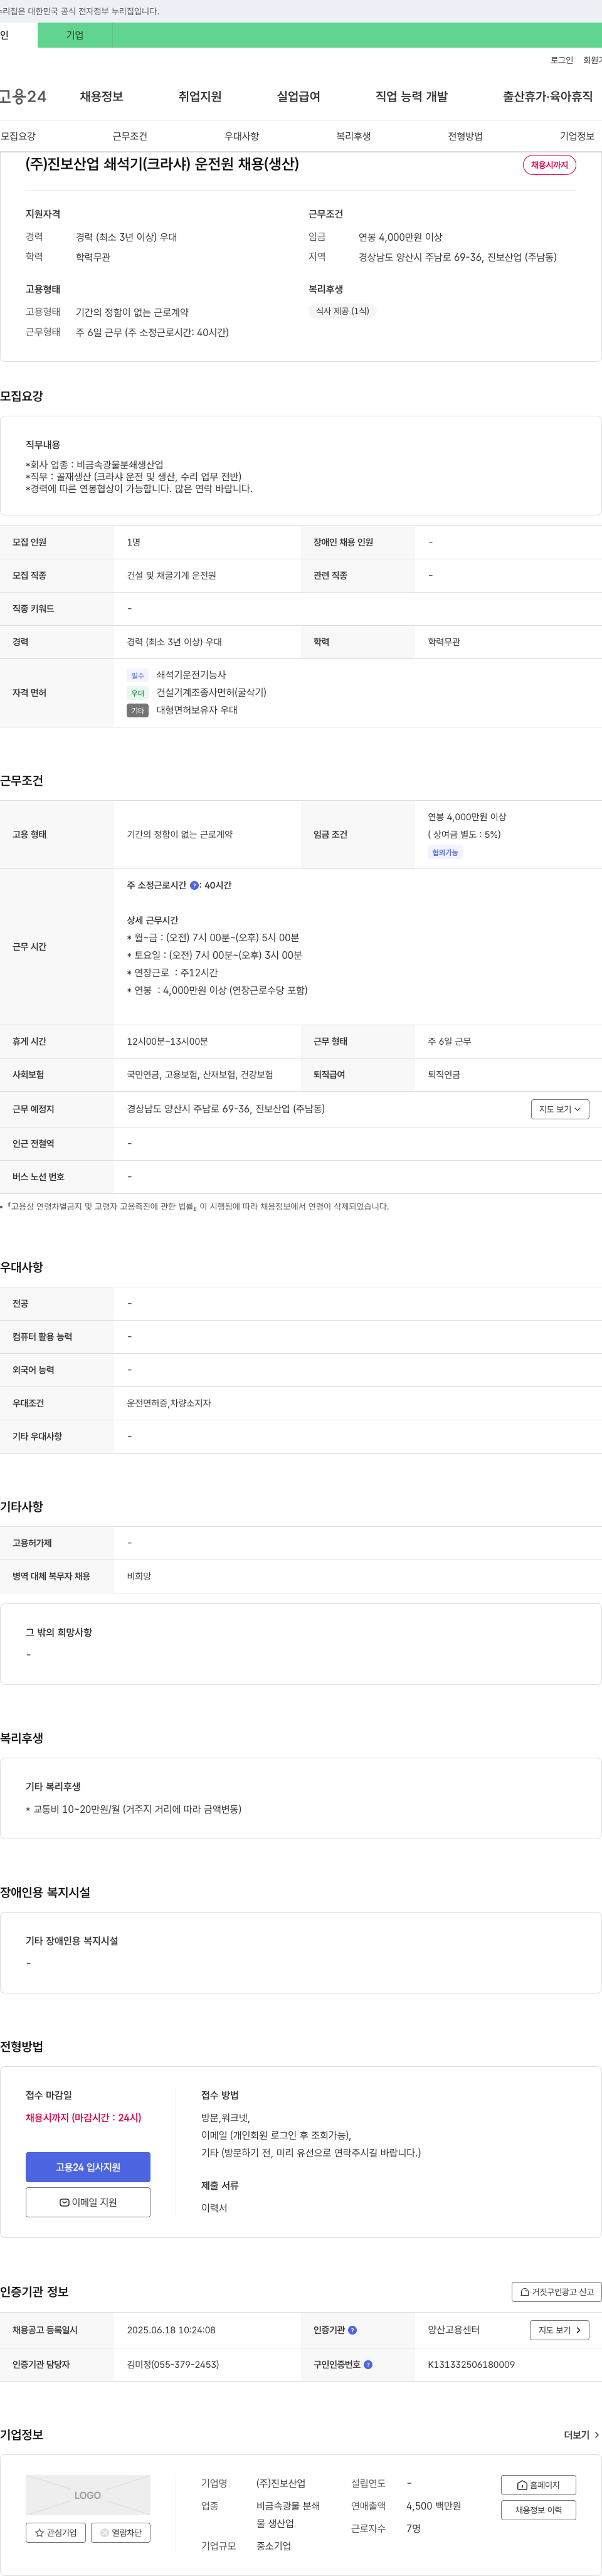
Task: Click 운전면허증,차량소지자 우대조건 value
Action: [169, 1404]
